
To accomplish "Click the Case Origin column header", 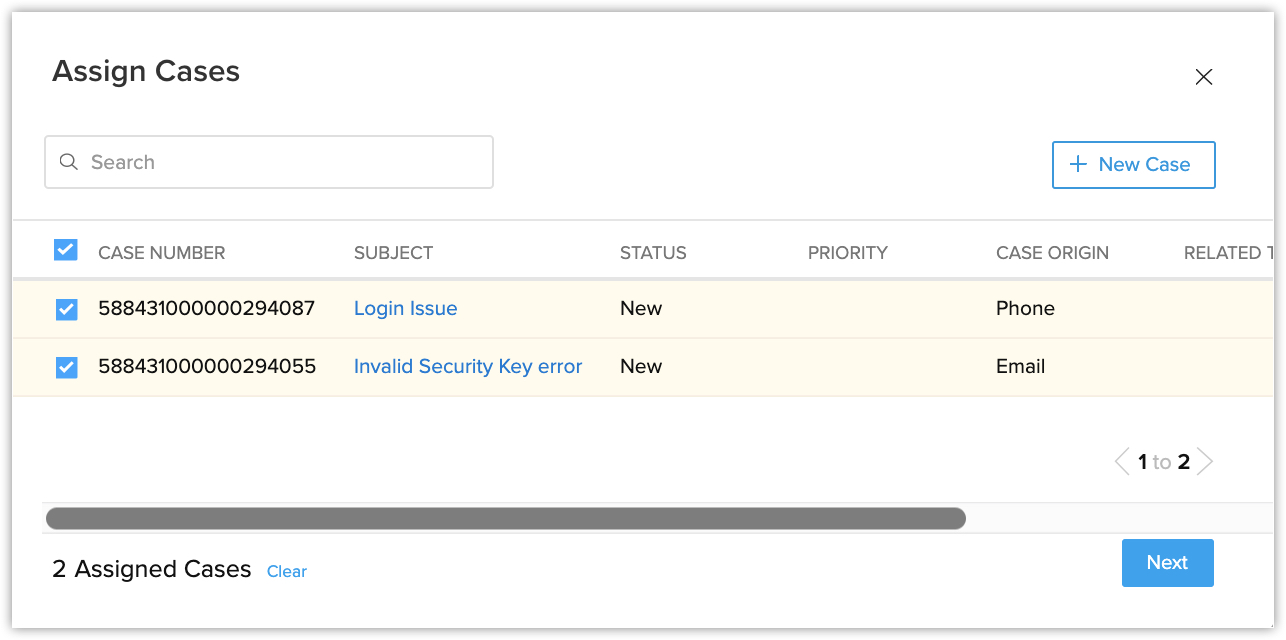I will 1052,253.
